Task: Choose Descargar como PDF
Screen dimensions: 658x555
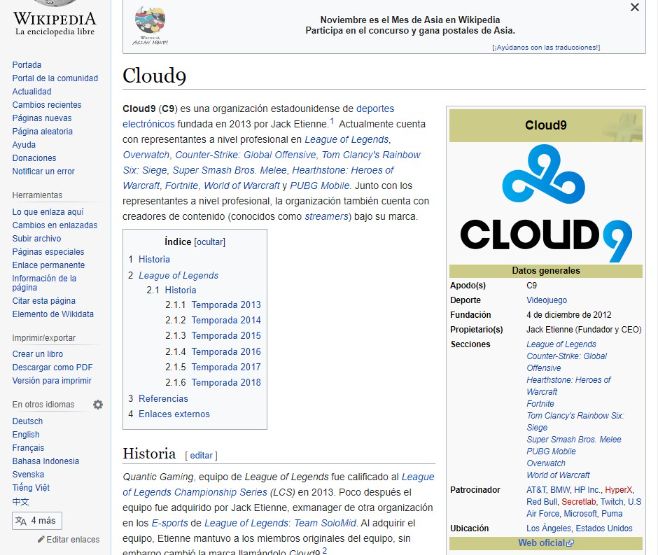Action: tap(52, 367)
